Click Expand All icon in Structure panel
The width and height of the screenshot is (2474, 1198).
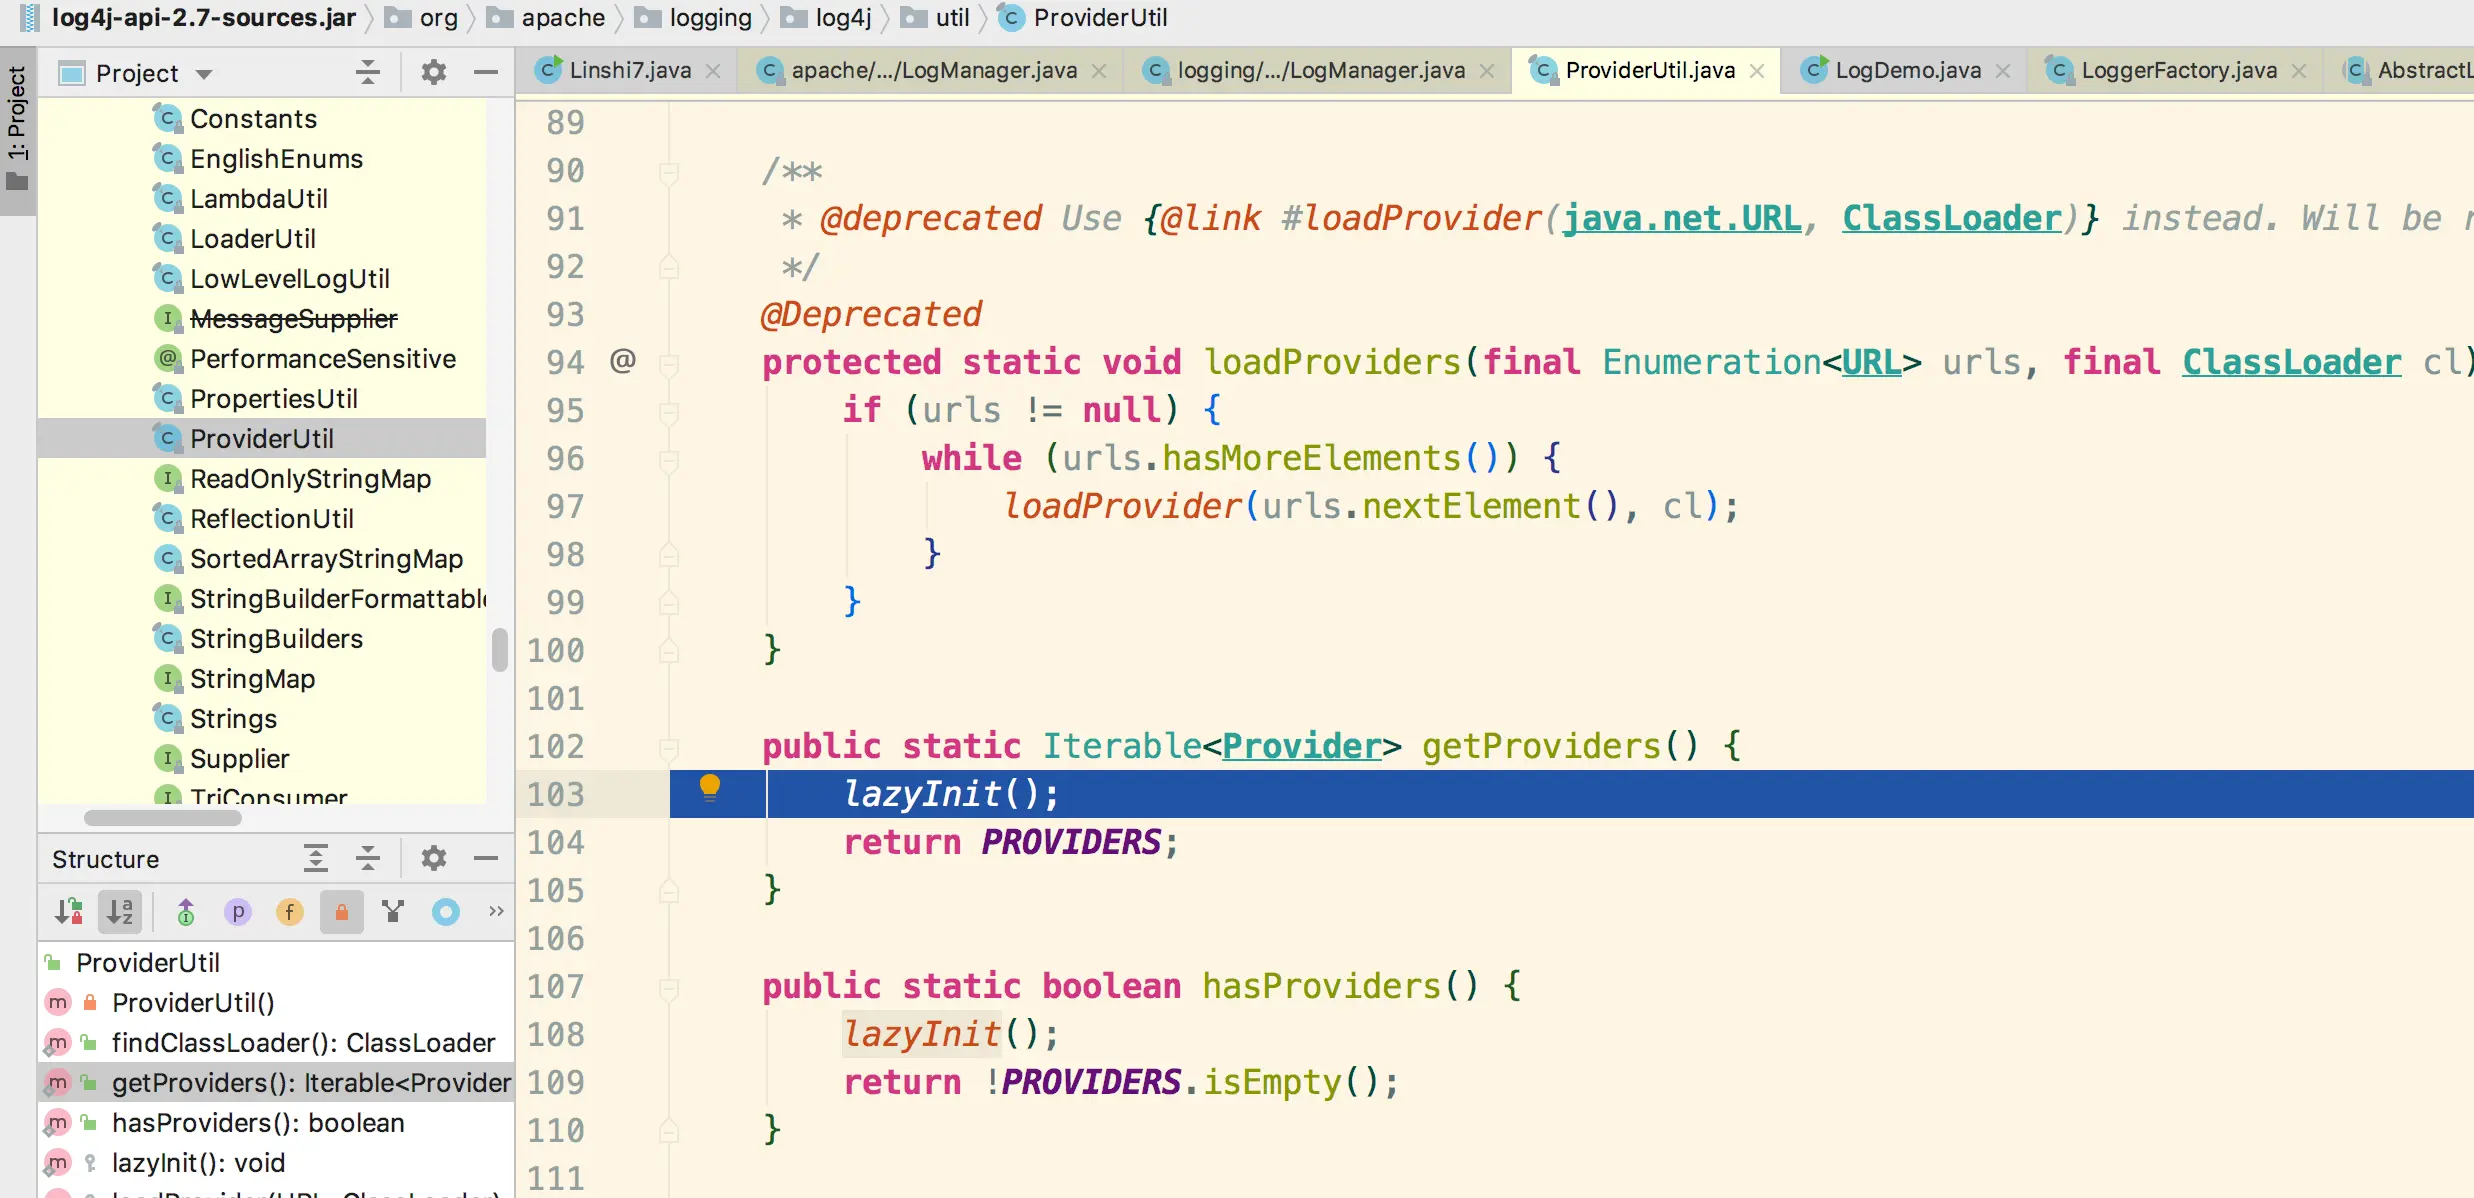316,858
